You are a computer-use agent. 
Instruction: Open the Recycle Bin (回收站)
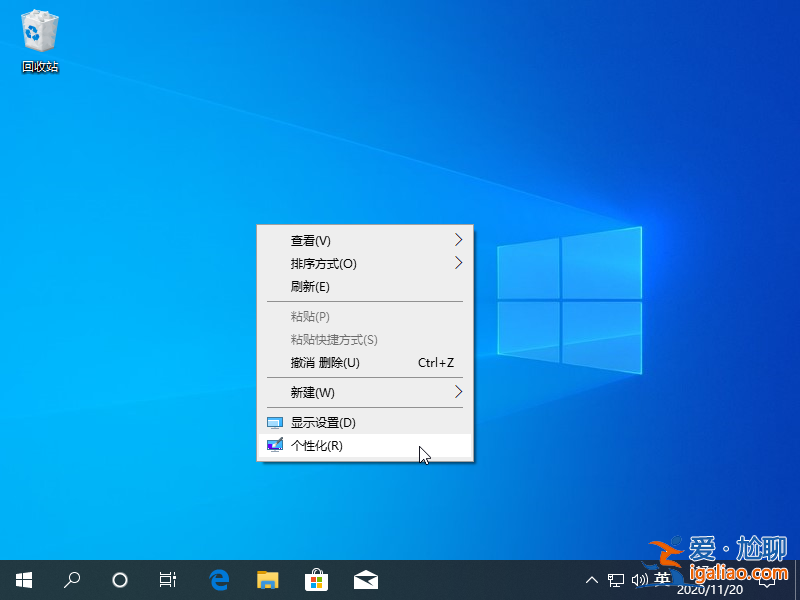[38, 35]
